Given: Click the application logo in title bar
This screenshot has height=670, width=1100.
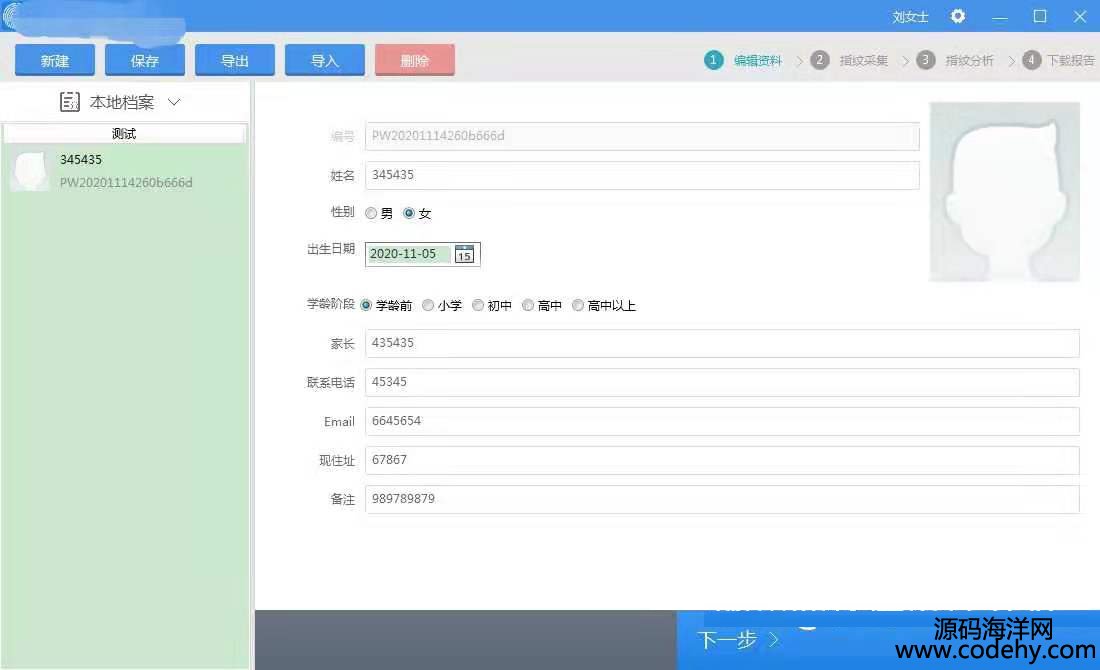Looking at the screenshot, I should (x=10, y=15).
